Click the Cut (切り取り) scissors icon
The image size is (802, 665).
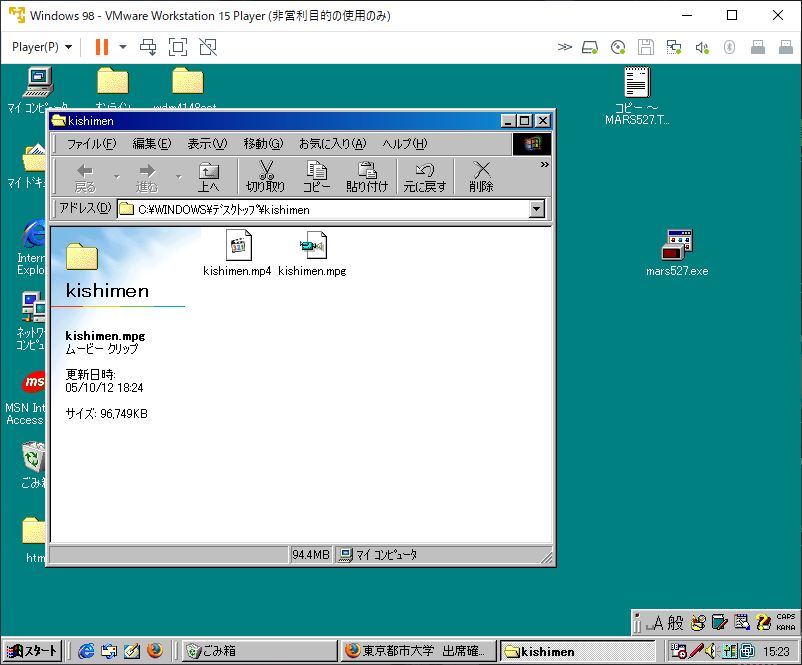265,176
